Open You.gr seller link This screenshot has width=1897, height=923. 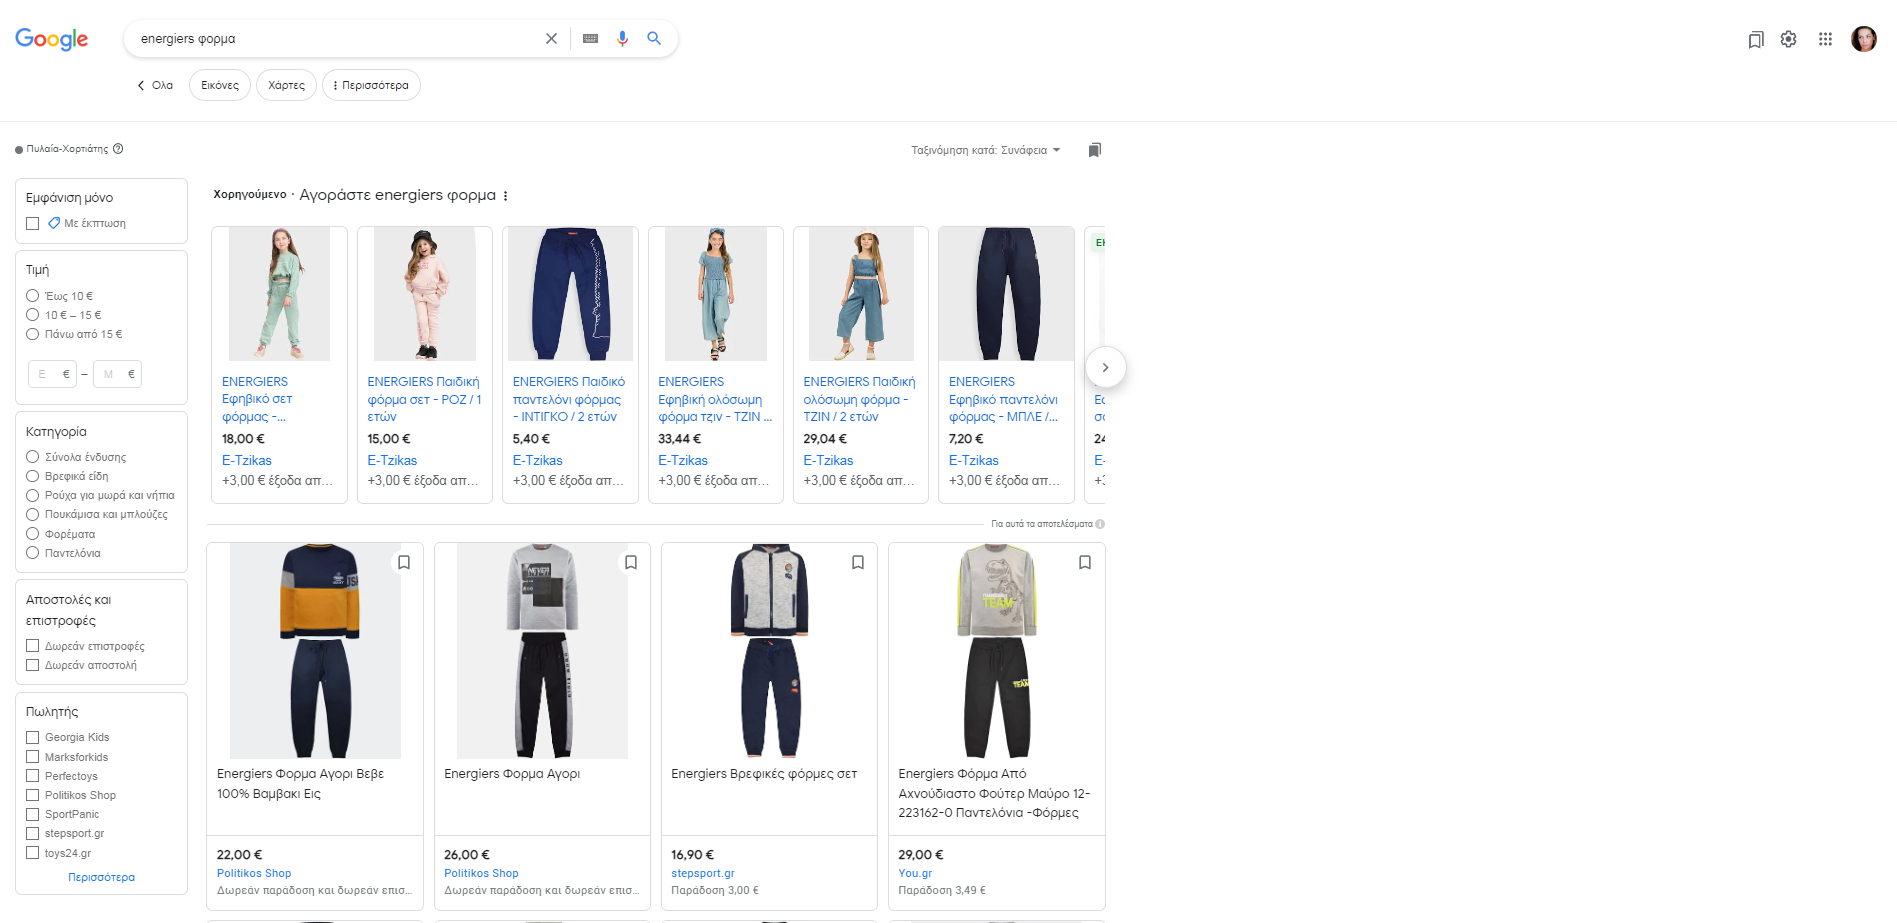pos(915,873)
